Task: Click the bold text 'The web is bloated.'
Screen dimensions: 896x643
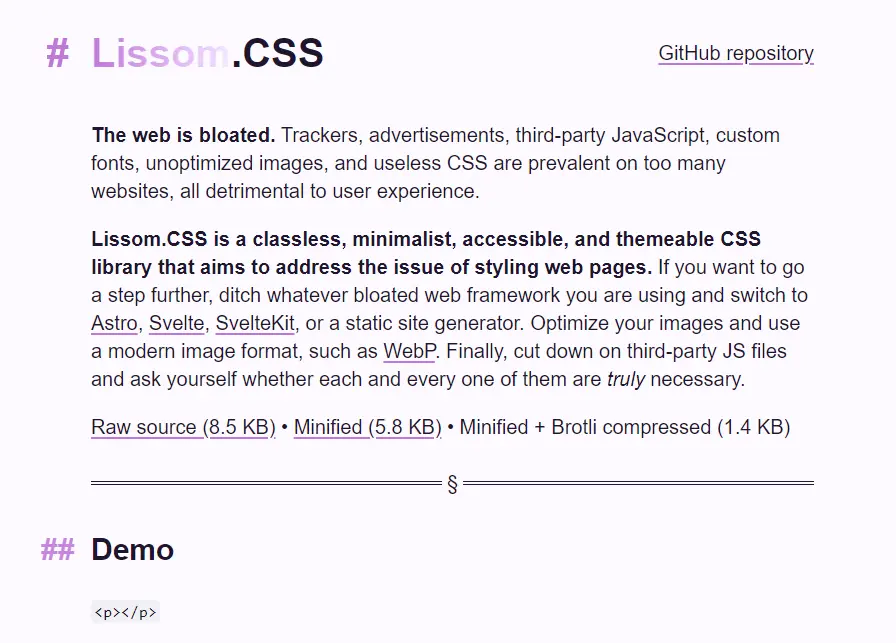Action: 183,135
